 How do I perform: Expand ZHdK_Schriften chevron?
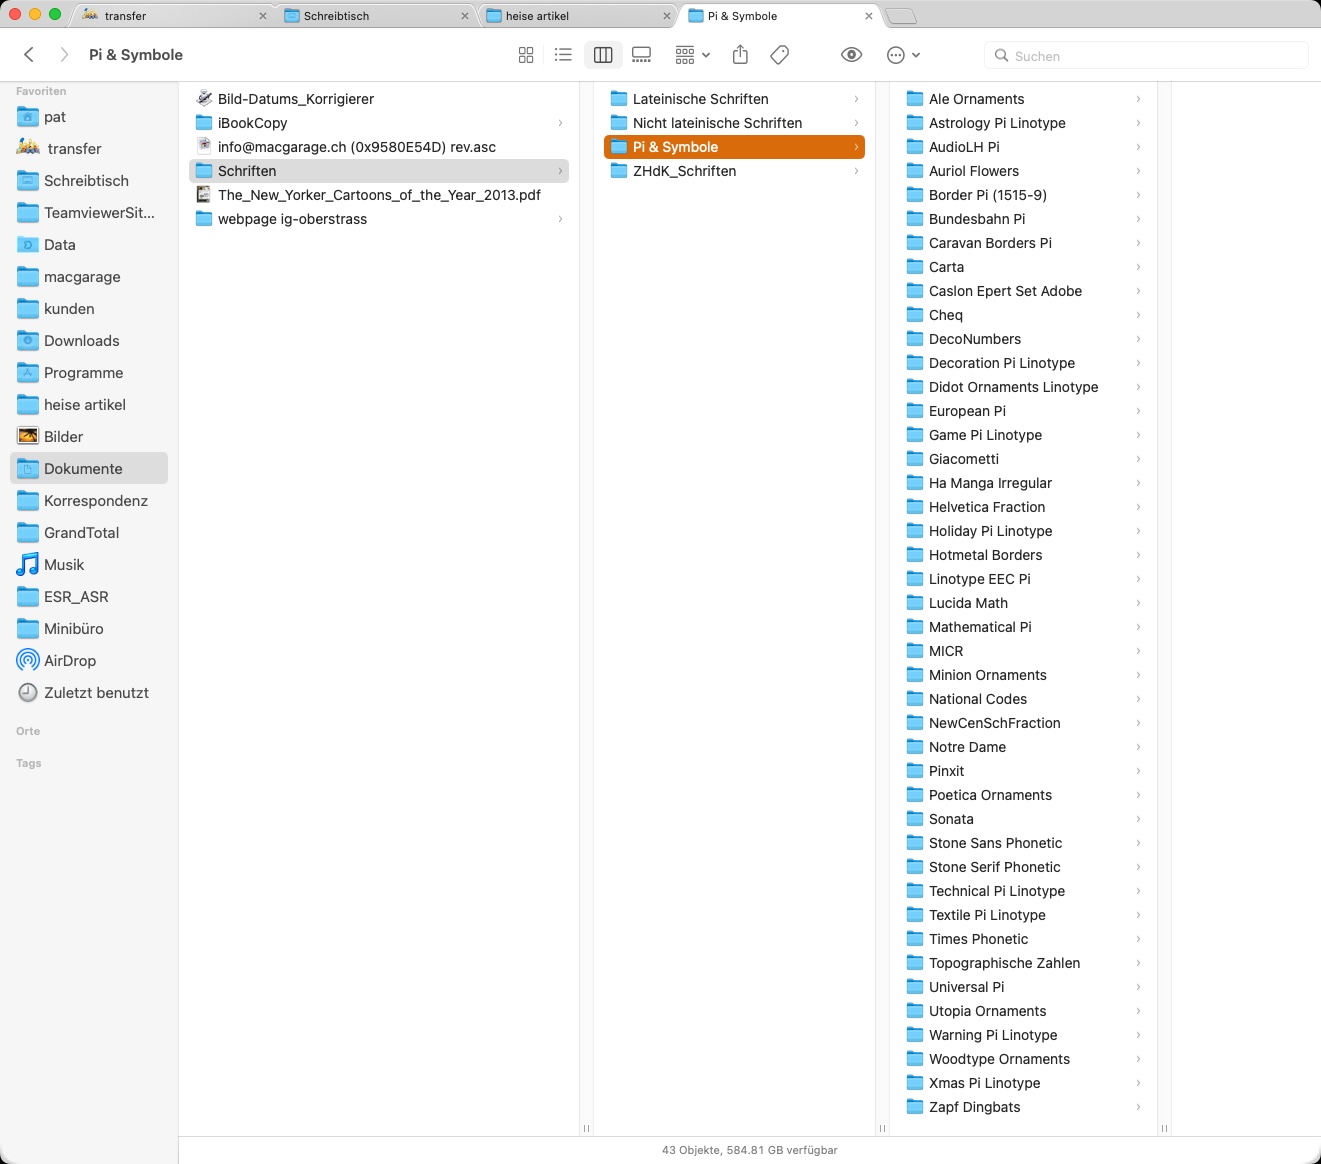856,171
